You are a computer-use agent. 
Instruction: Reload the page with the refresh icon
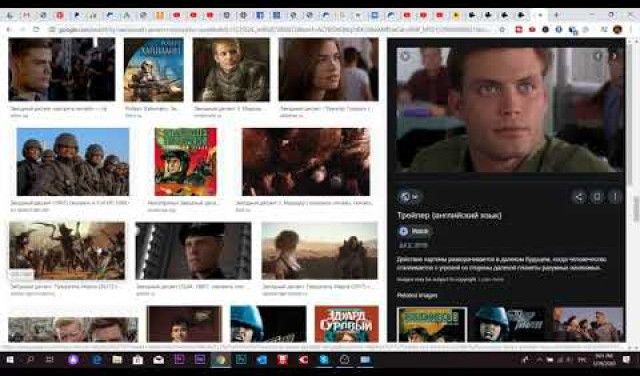click(36, 30)
